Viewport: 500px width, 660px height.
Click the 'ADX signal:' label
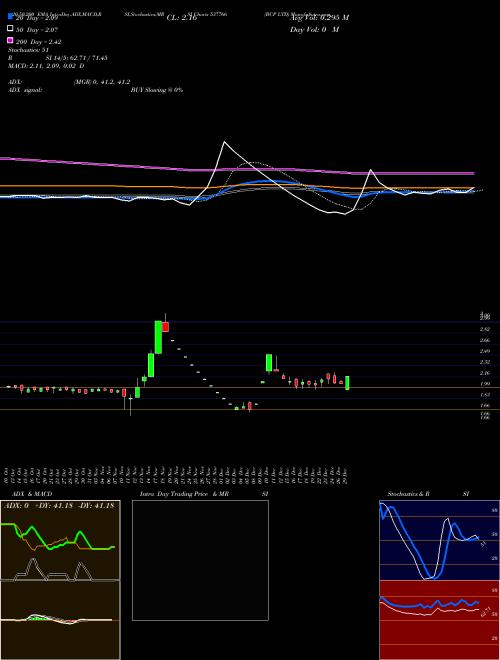pyautogui.click(x=25, y=90)
